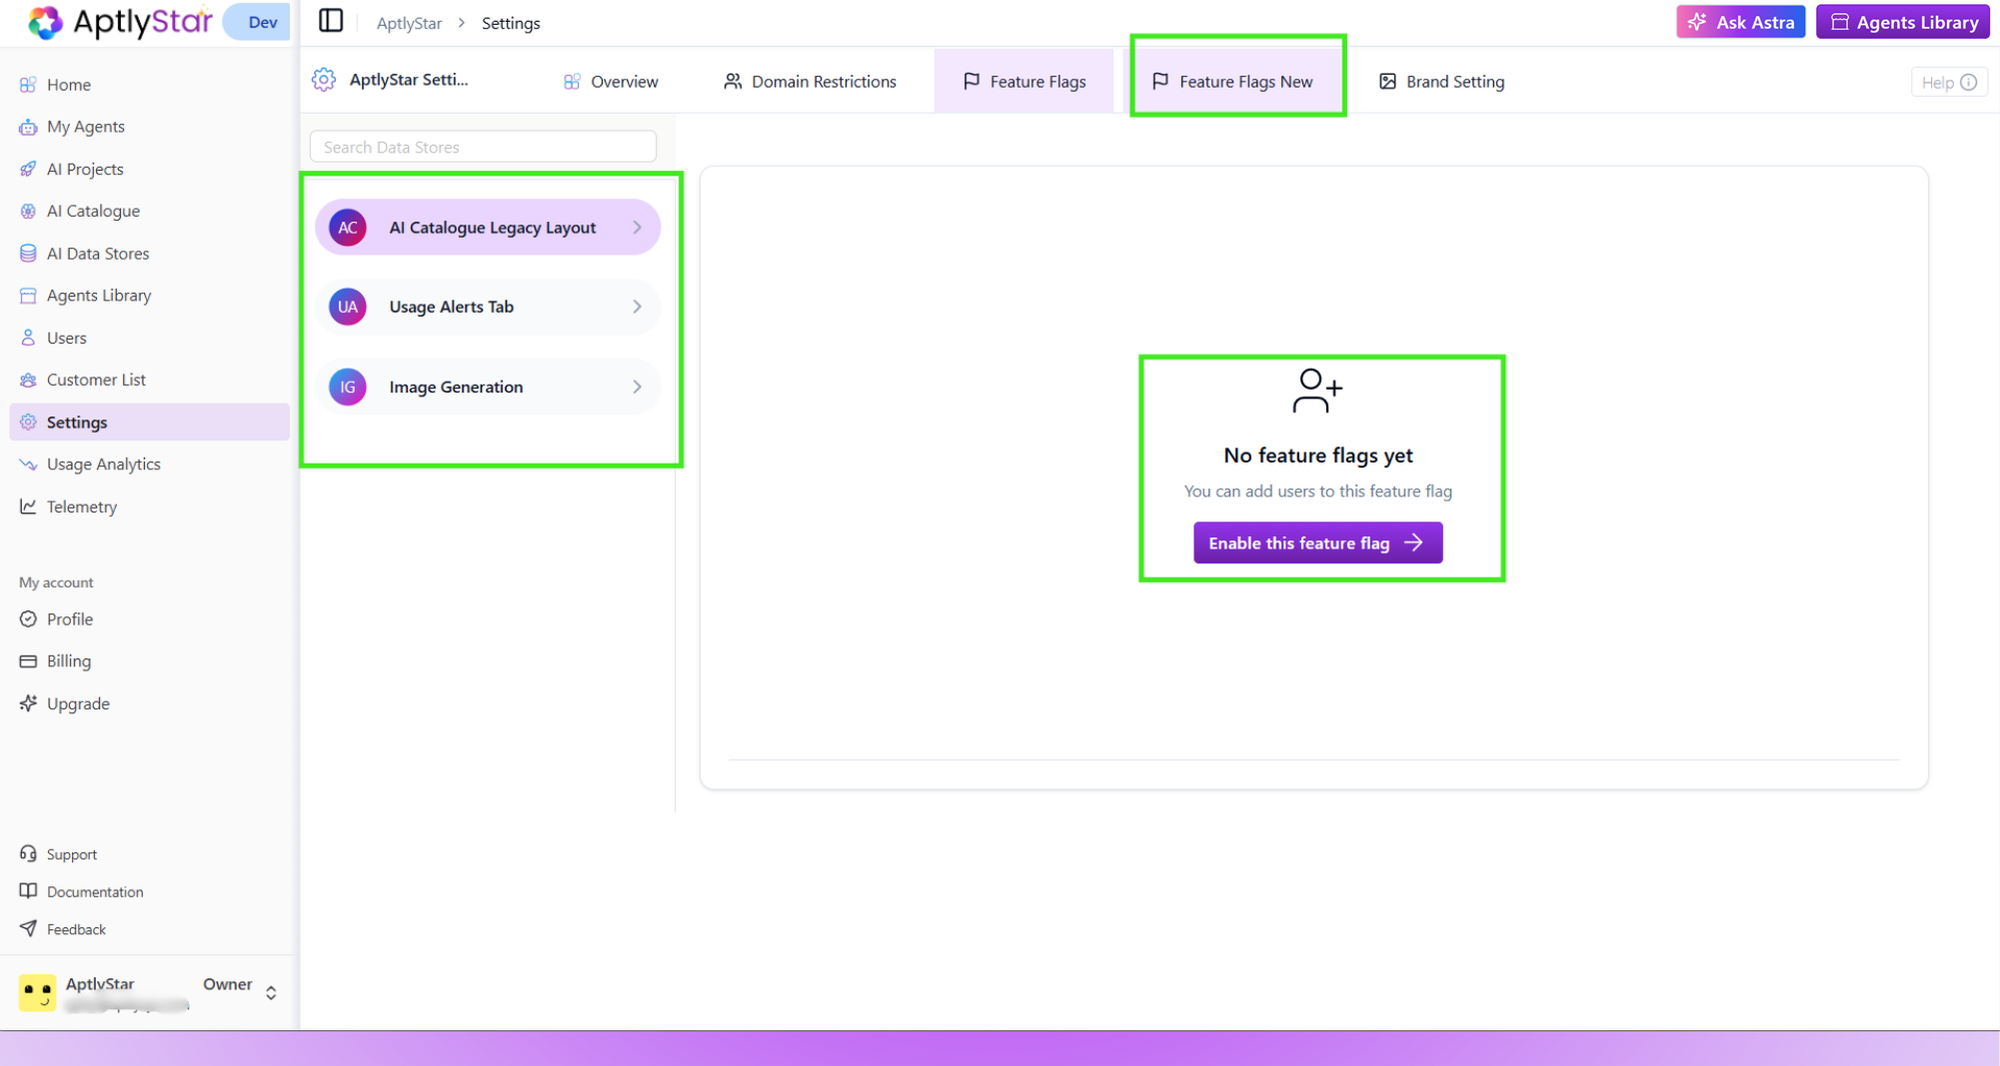
Task: Open the Ask Astra assistant
Action: (1740, 21)
